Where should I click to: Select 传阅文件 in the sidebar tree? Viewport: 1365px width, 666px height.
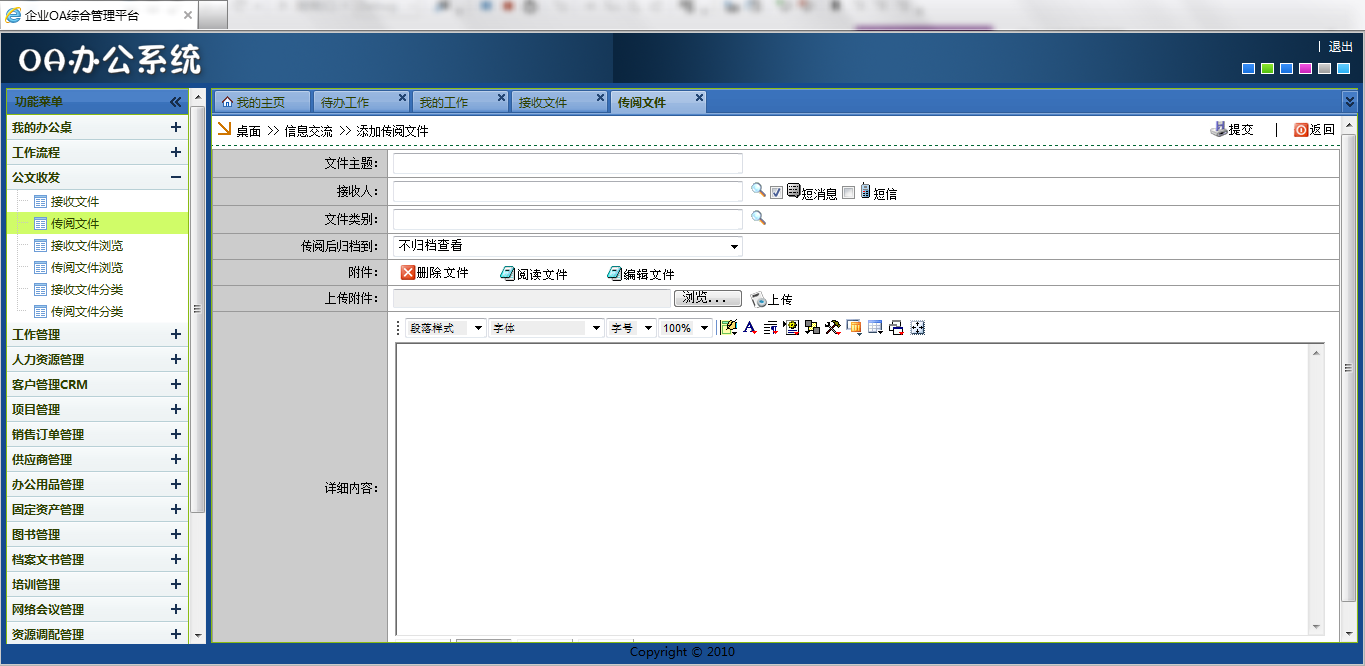click(x=75, y=224)
